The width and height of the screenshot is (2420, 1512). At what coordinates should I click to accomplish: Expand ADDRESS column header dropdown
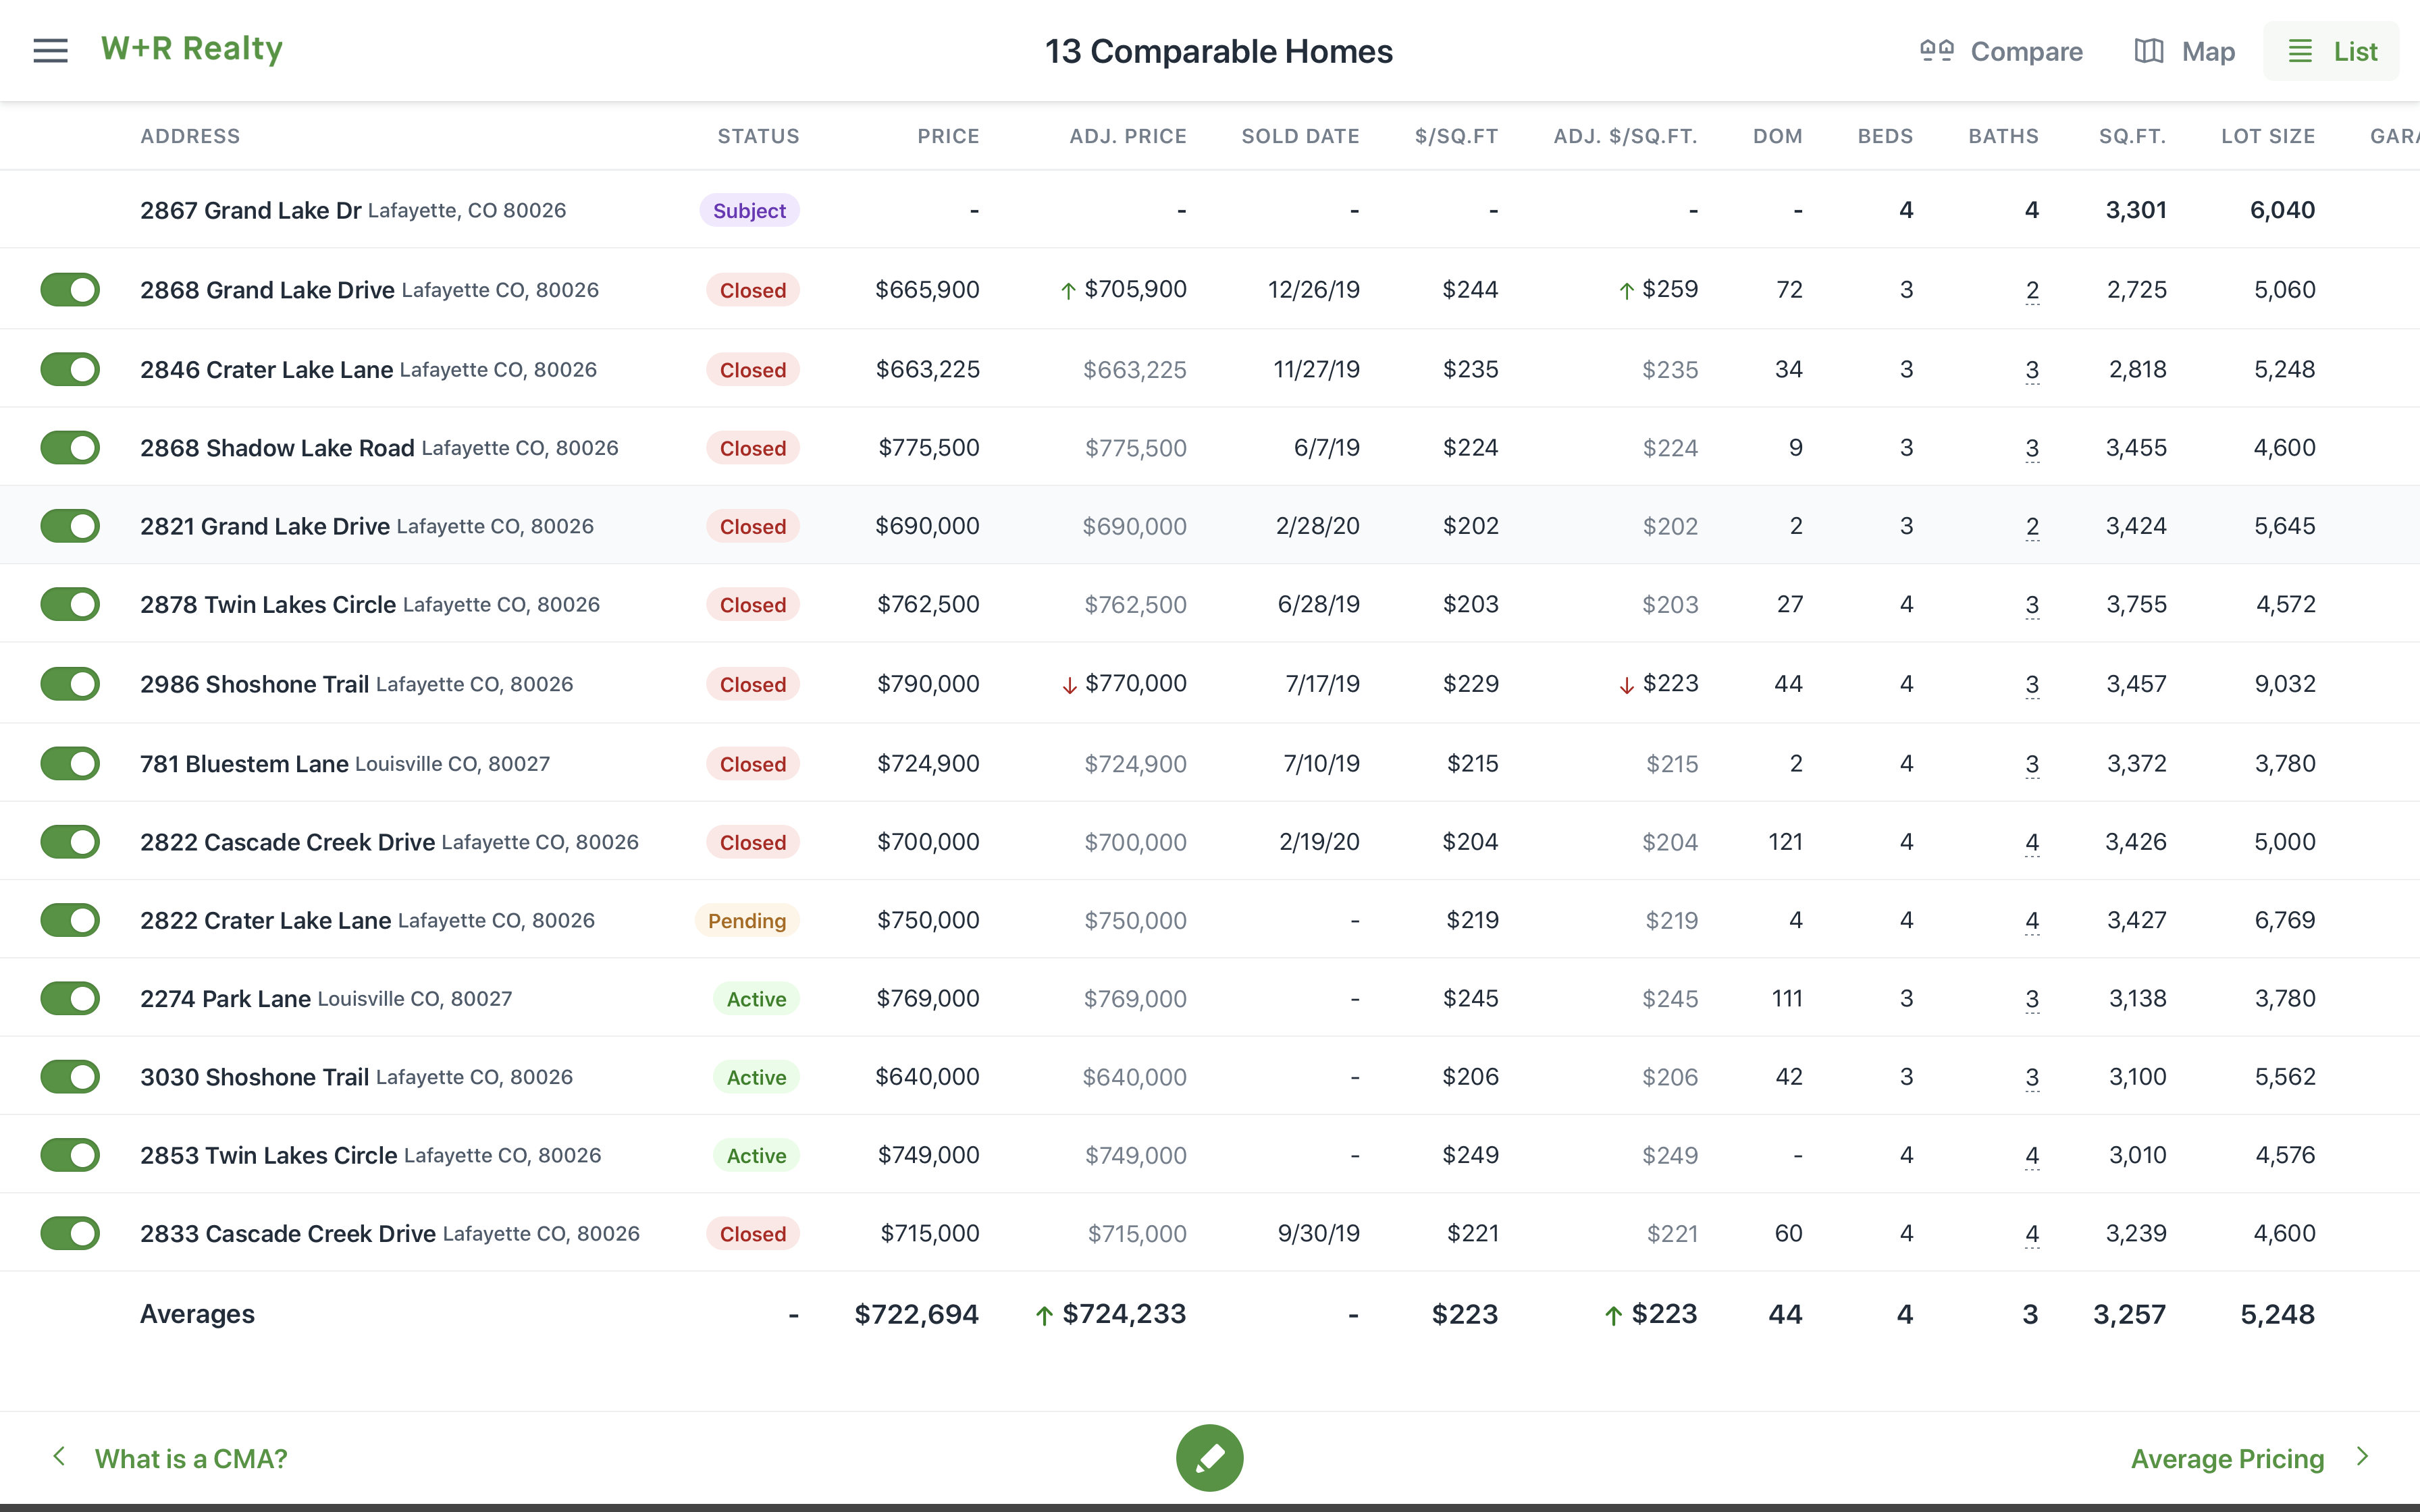coord(190,136)
